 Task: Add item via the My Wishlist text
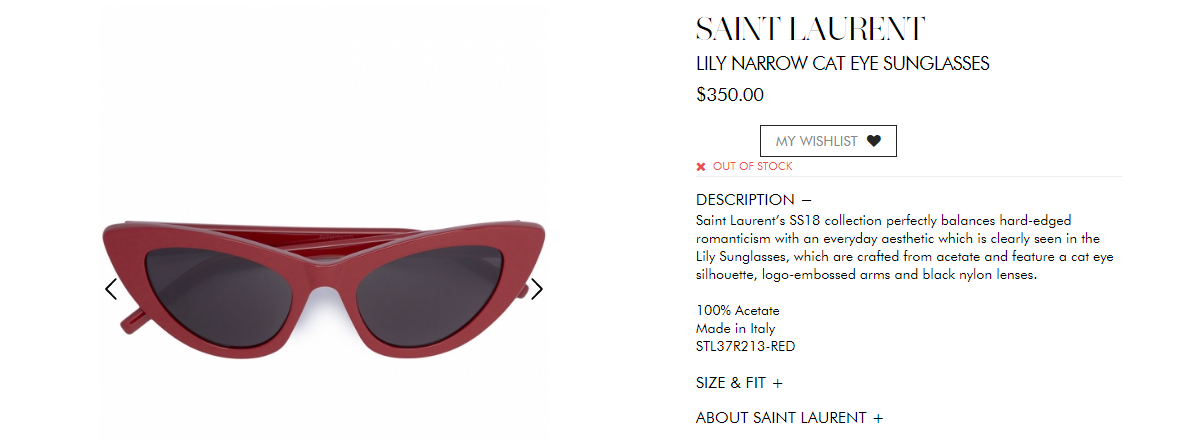click(817, 141)
